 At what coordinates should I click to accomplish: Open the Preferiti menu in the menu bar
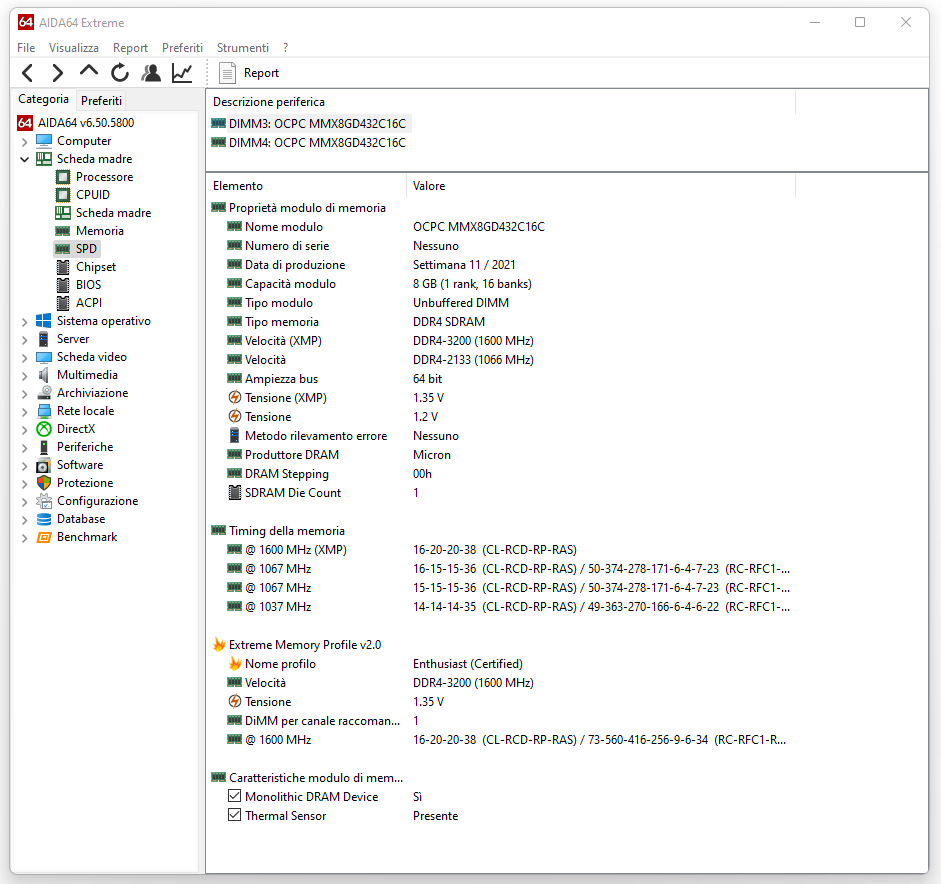click(x=182, y=47)
